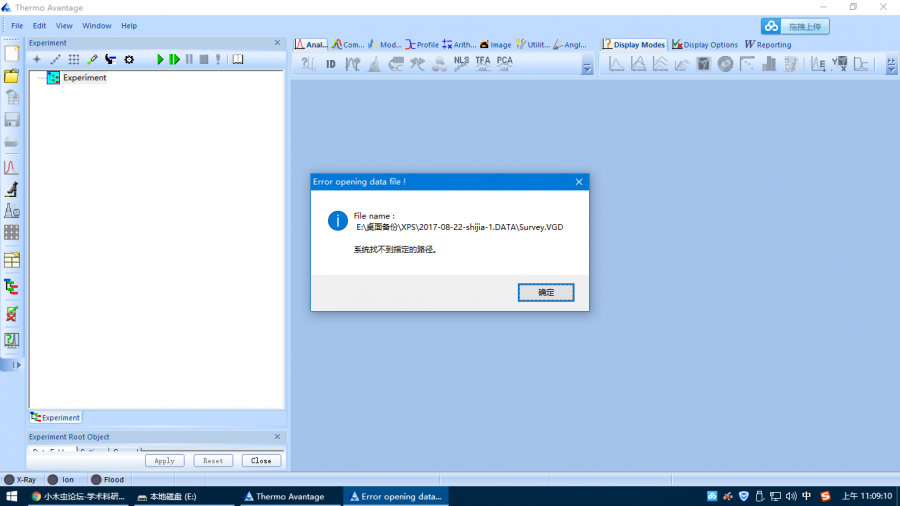Click the dotted grid area scan icon
900x506 pixels.
73,59
